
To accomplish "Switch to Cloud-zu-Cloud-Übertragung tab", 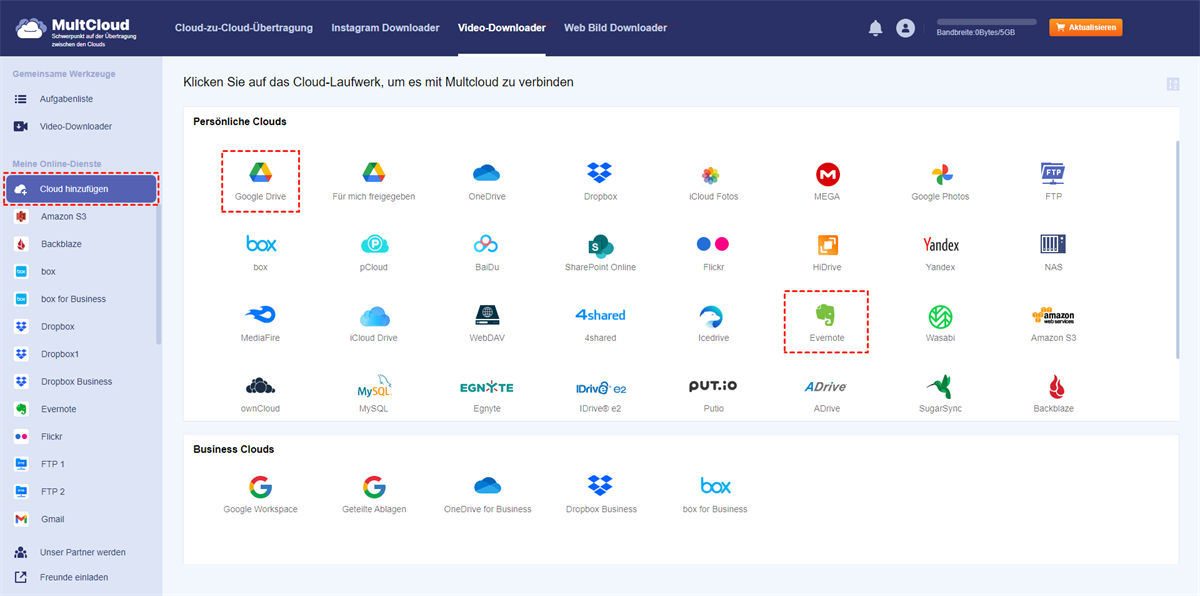I will [244, 28].
